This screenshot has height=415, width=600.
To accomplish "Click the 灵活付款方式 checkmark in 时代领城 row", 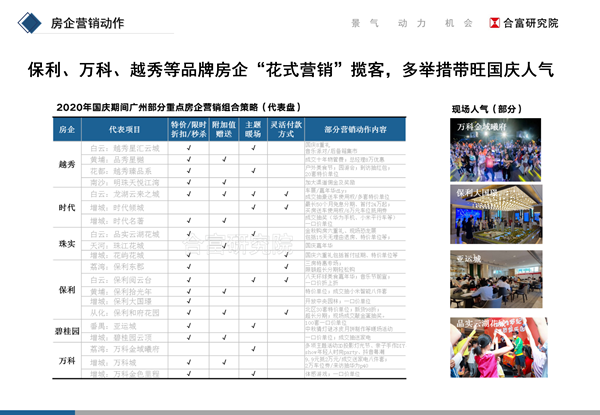I will coord(286,207).
